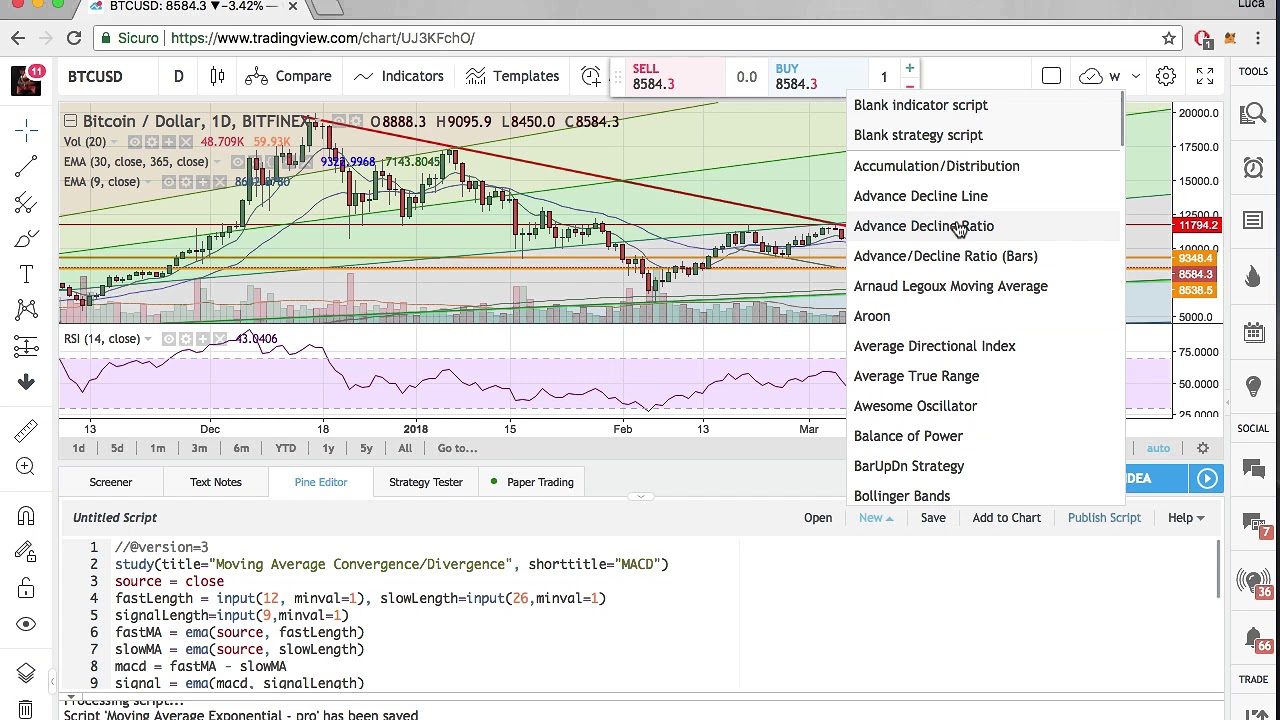1280x720 pixels.
Task: Open the watchlist and details panel icon
Action: (x=1253, y=113)
